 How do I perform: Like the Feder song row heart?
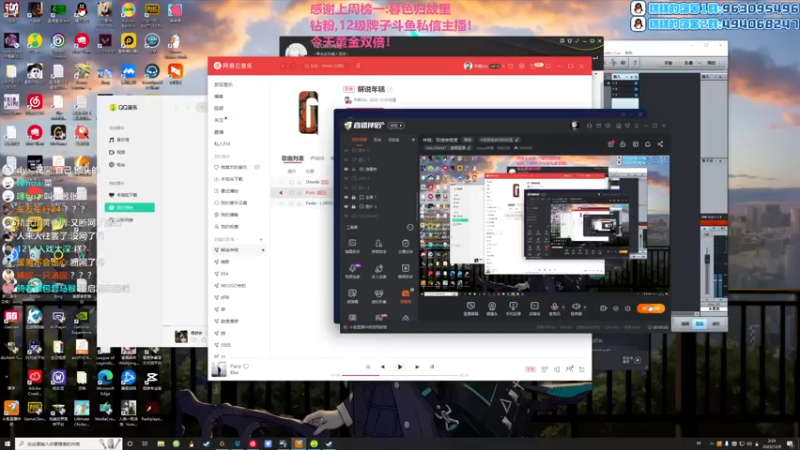click(x=291, y=203)
